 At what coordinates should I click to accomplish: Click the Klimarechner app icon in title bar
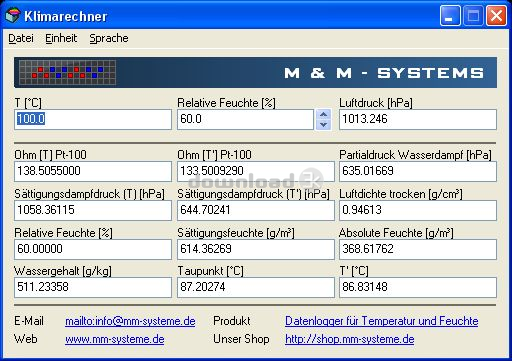click(13, 16)
